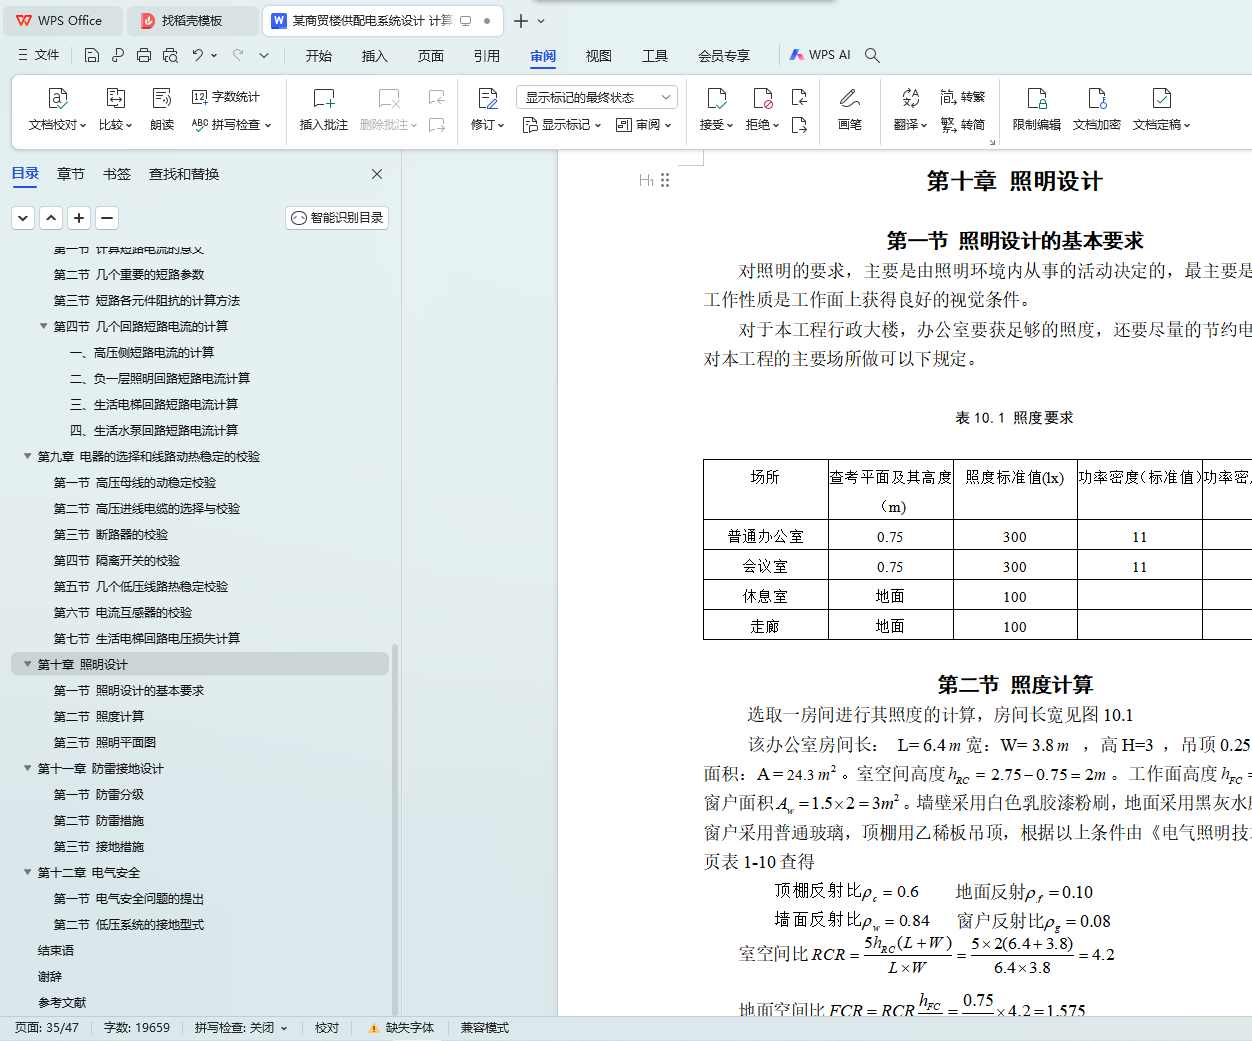This screenshot has width=1252, height=1041.
Task: Collapse the 第十二章 电气安全 node
Action: (27, 872)
